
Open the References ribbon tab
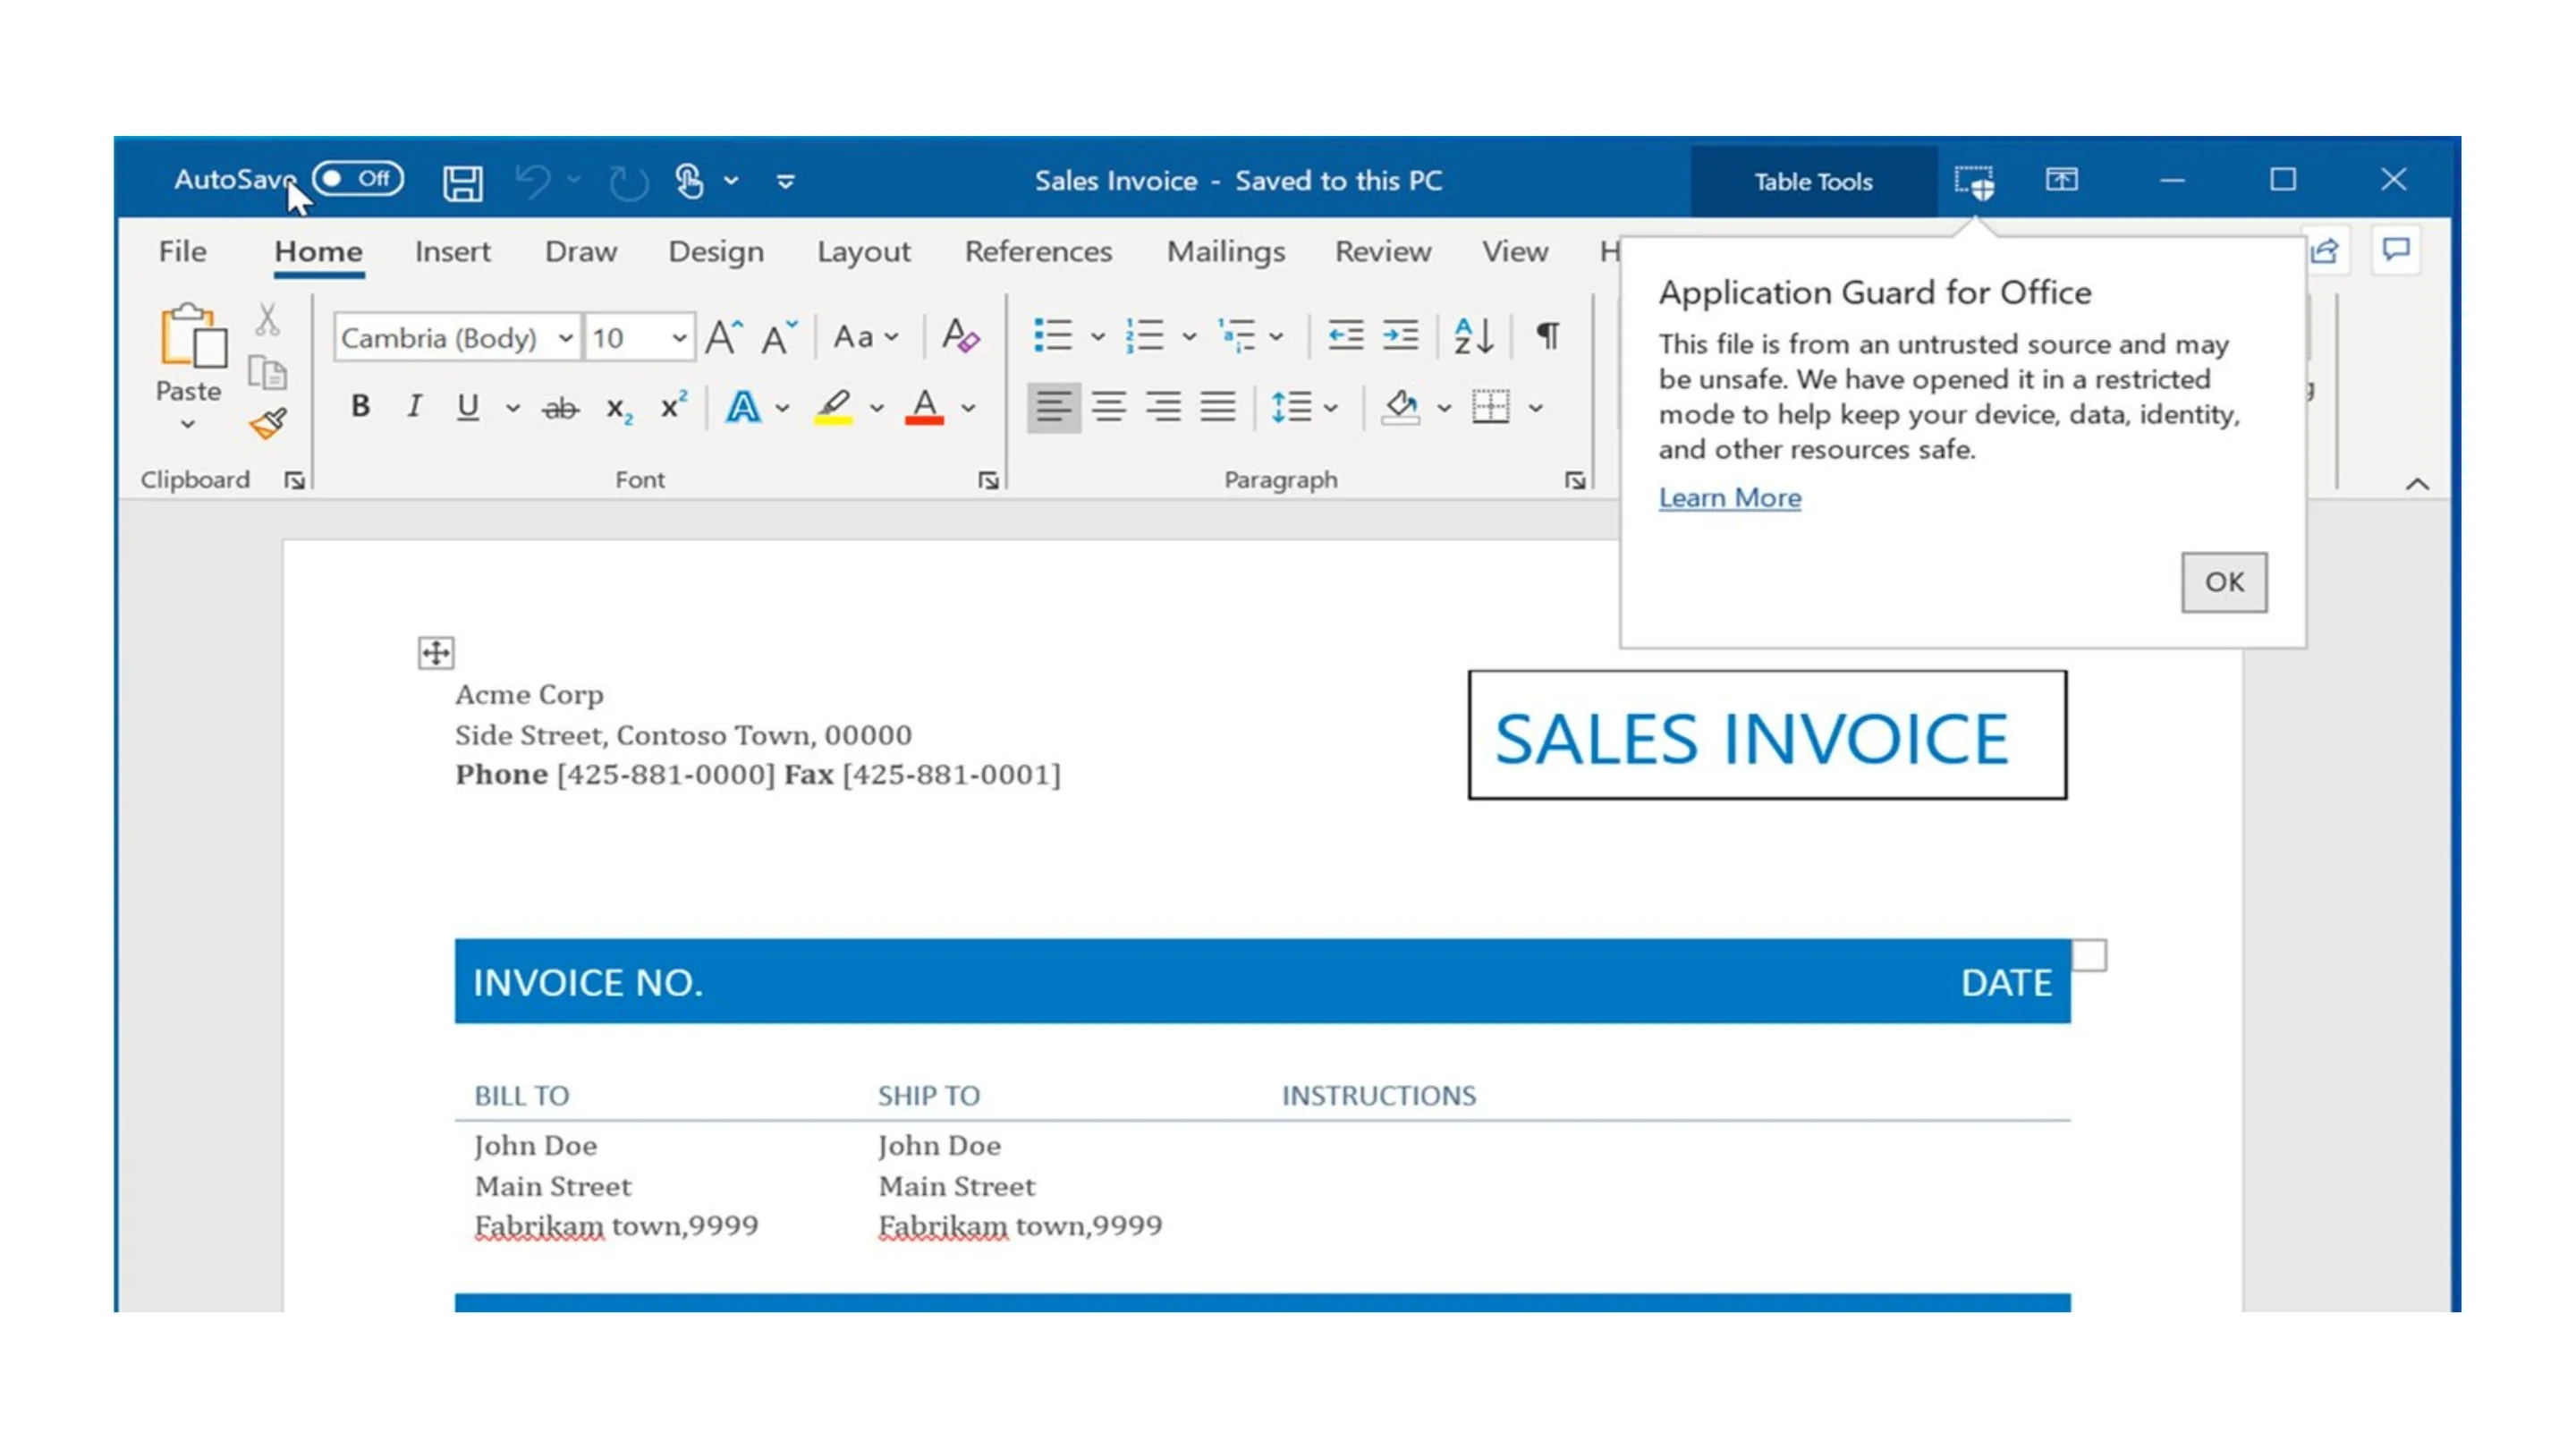point(1039,251)
